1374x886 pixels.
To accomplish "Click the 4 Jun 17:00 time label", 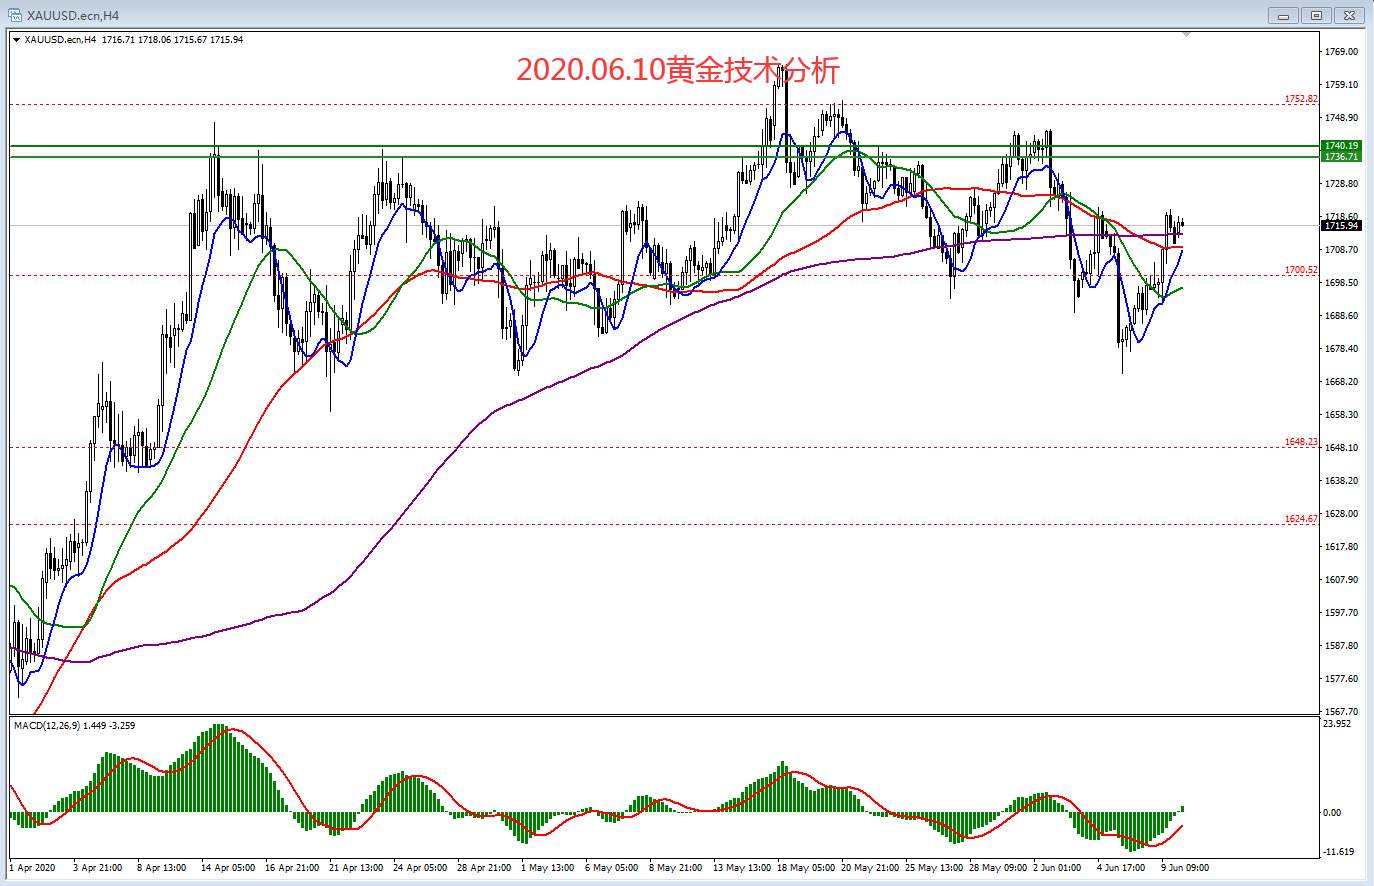I will [x=1121, y=868].
